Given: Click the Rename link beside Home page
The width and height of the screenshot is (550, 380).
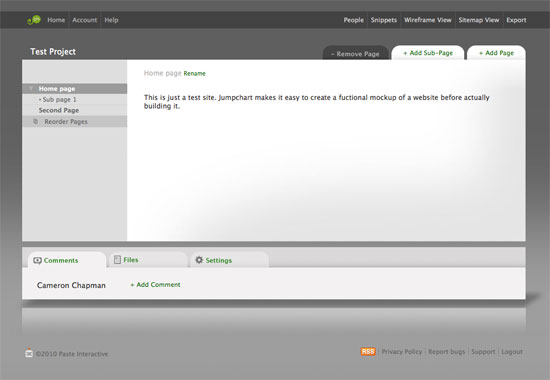Looking at the screenshot, I should pos(195,73).
